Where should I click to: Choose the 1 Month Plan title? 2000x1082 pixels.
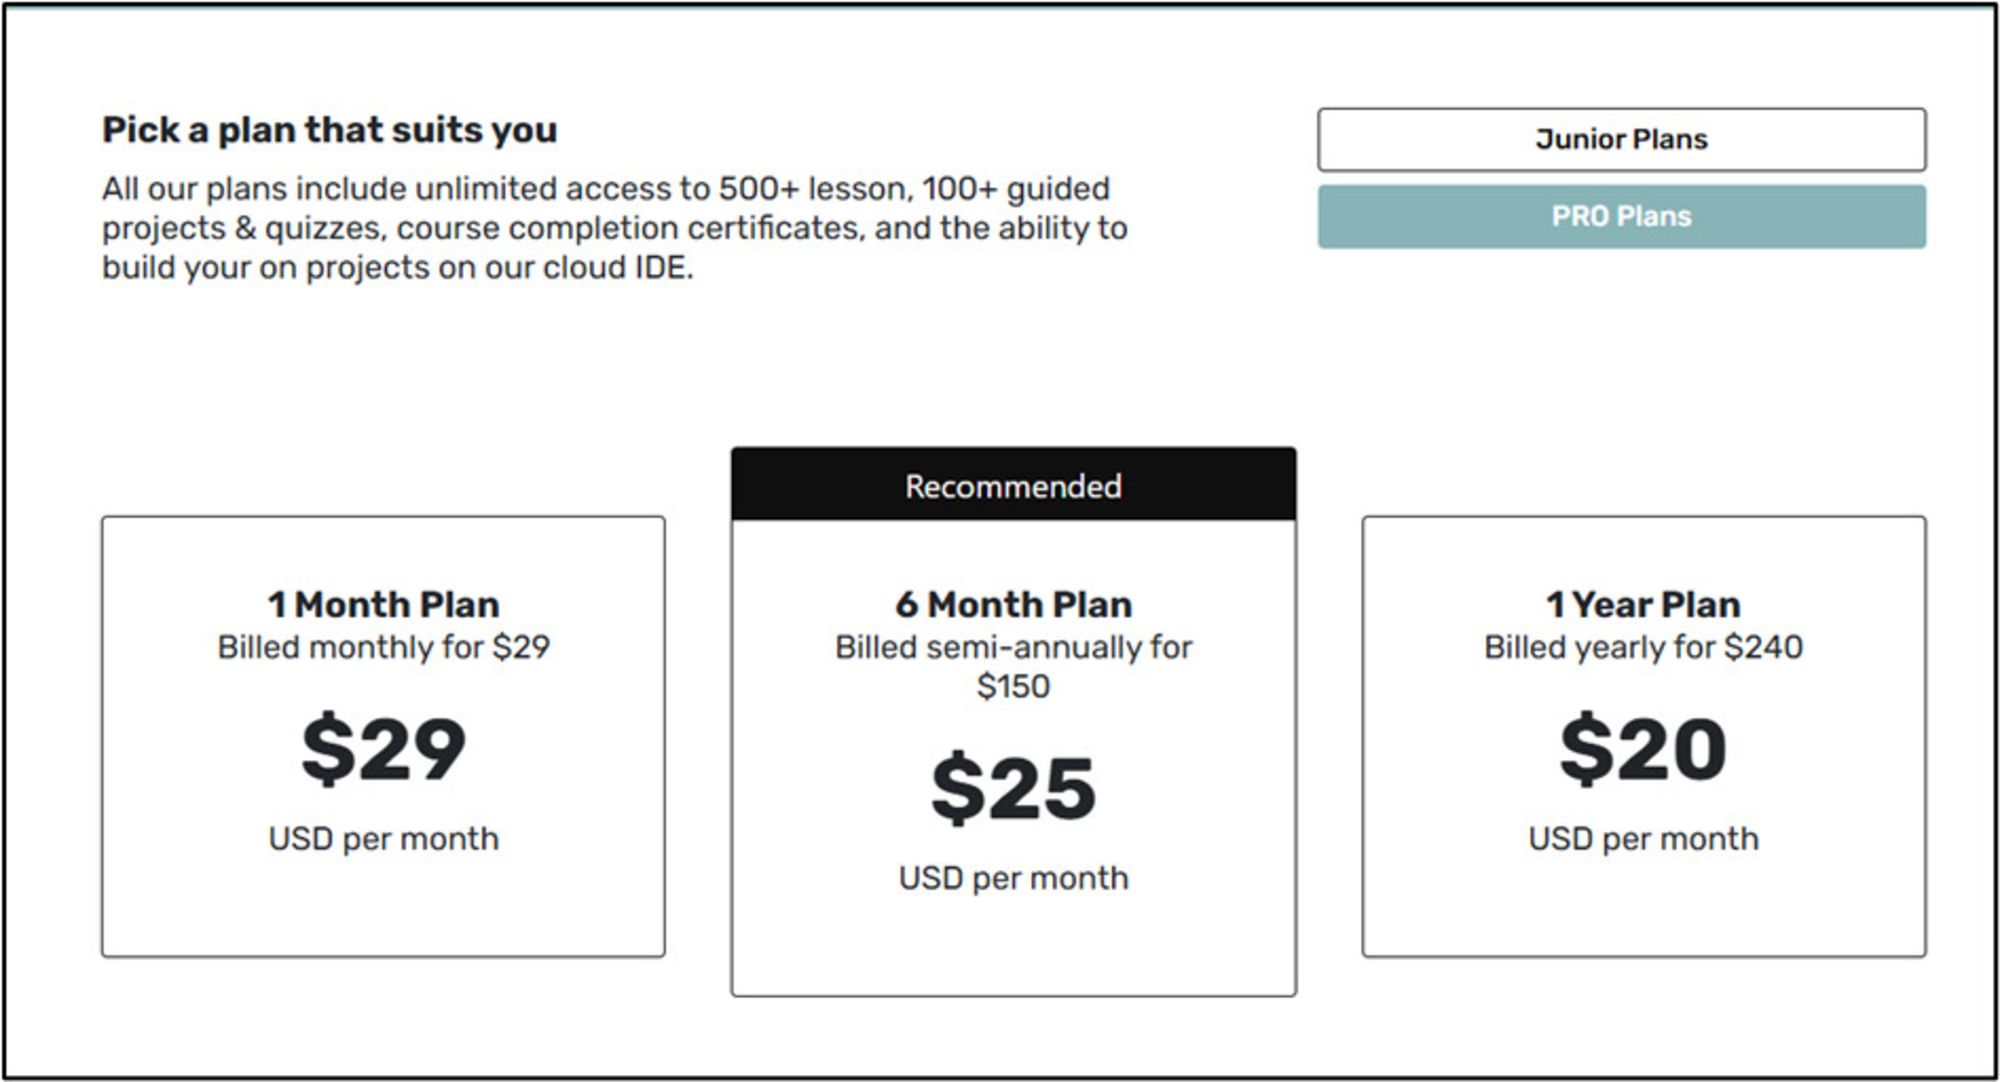[383, 605]
